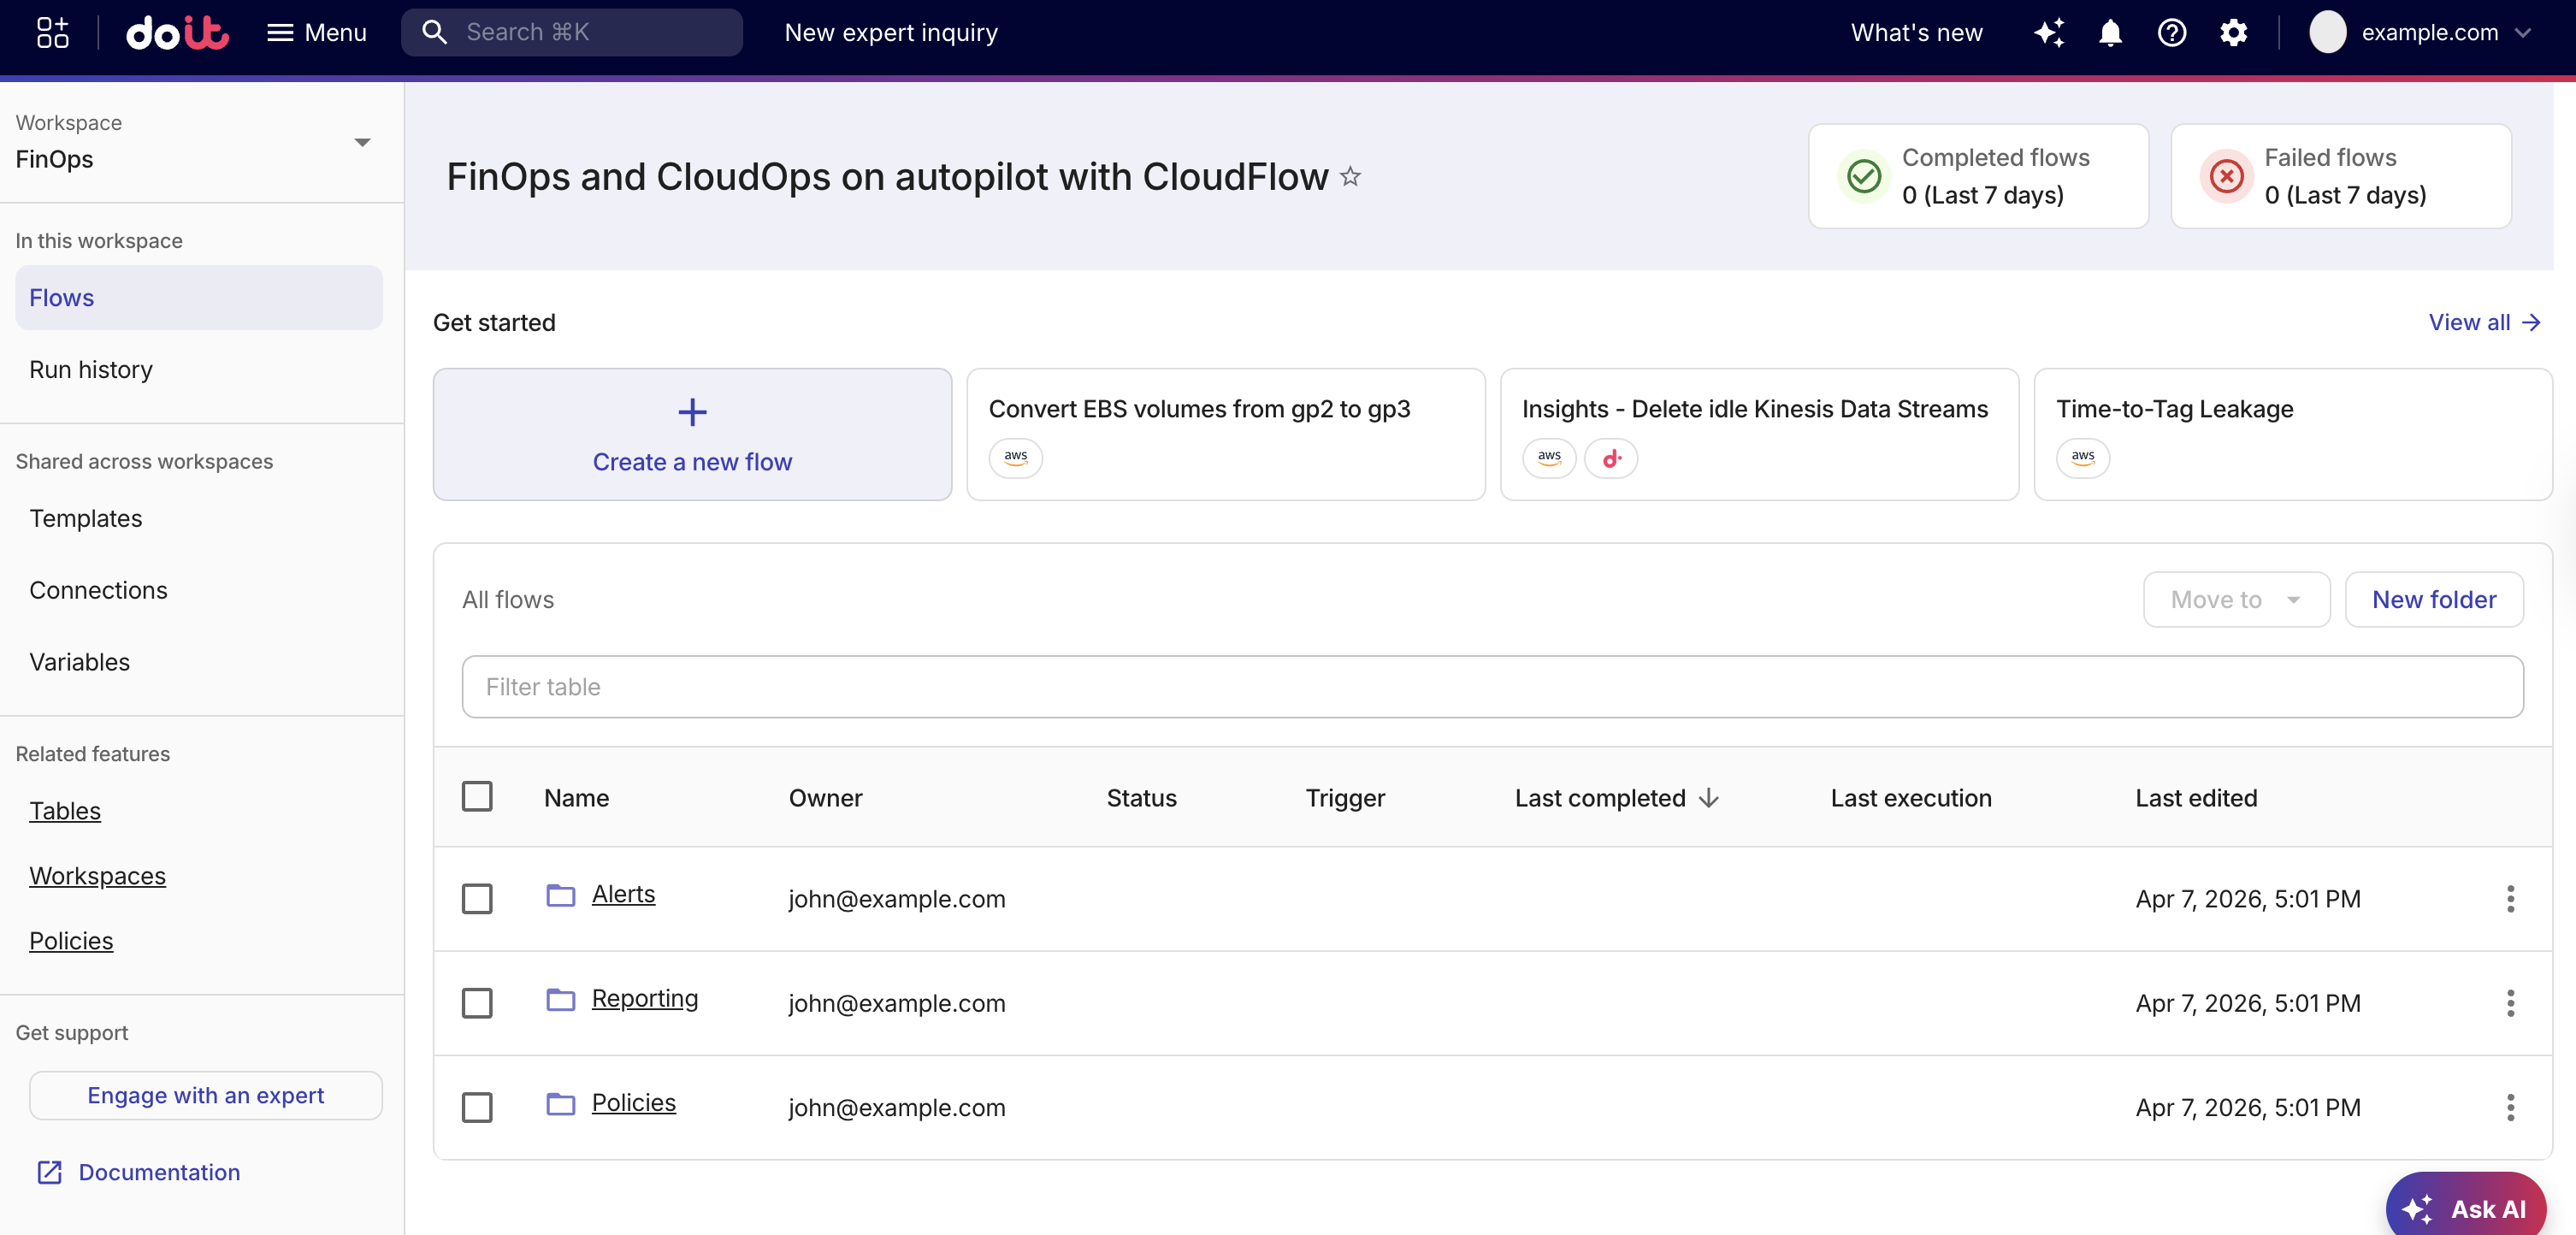Click the search magnifier icon

434,32
